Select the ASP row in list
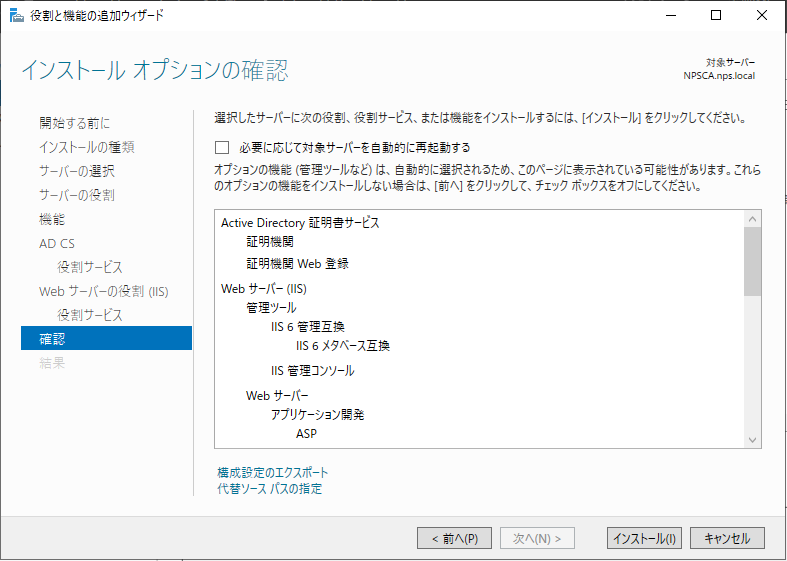The height and width of the screenshot is (561, 787). (x=306, y=434)
